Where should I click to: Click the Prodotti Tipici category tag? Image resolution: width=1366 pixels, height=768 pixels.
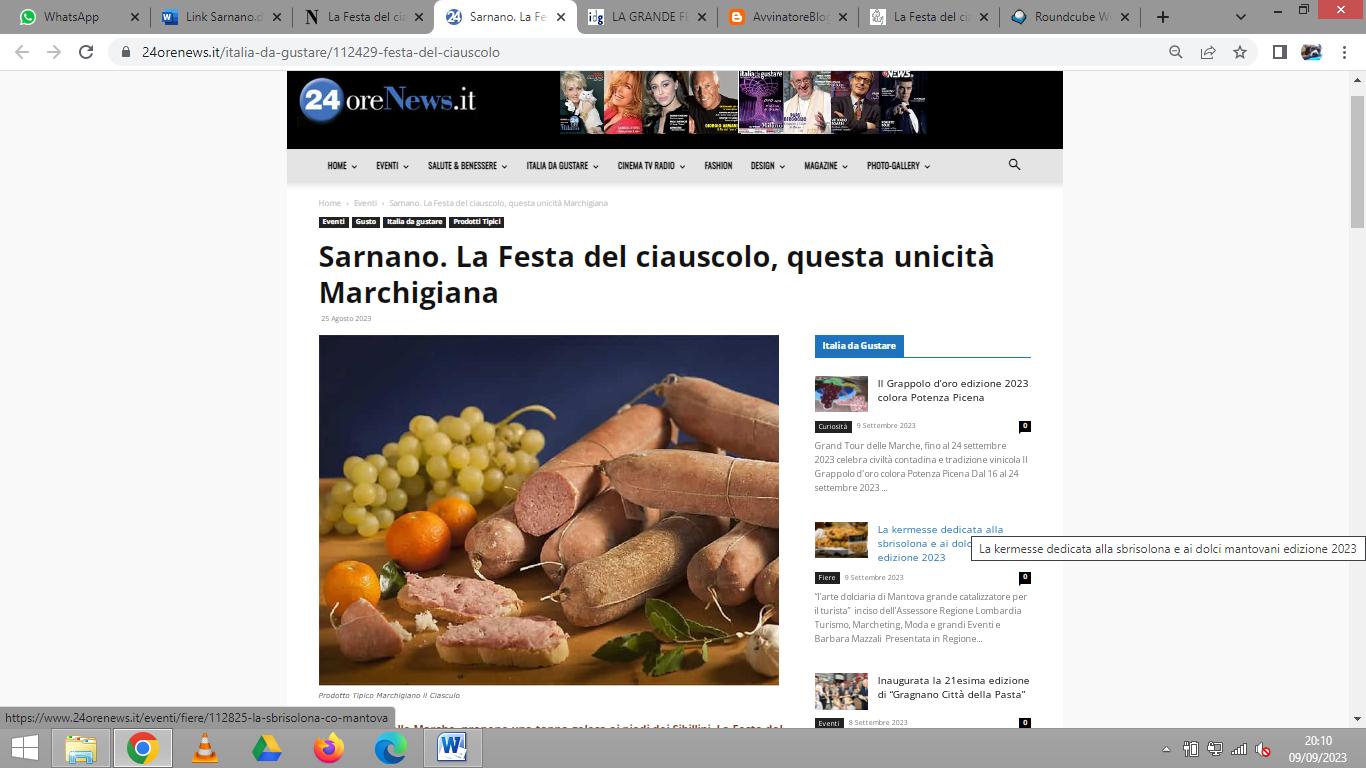pyautogui.click(x=477, y=222)
